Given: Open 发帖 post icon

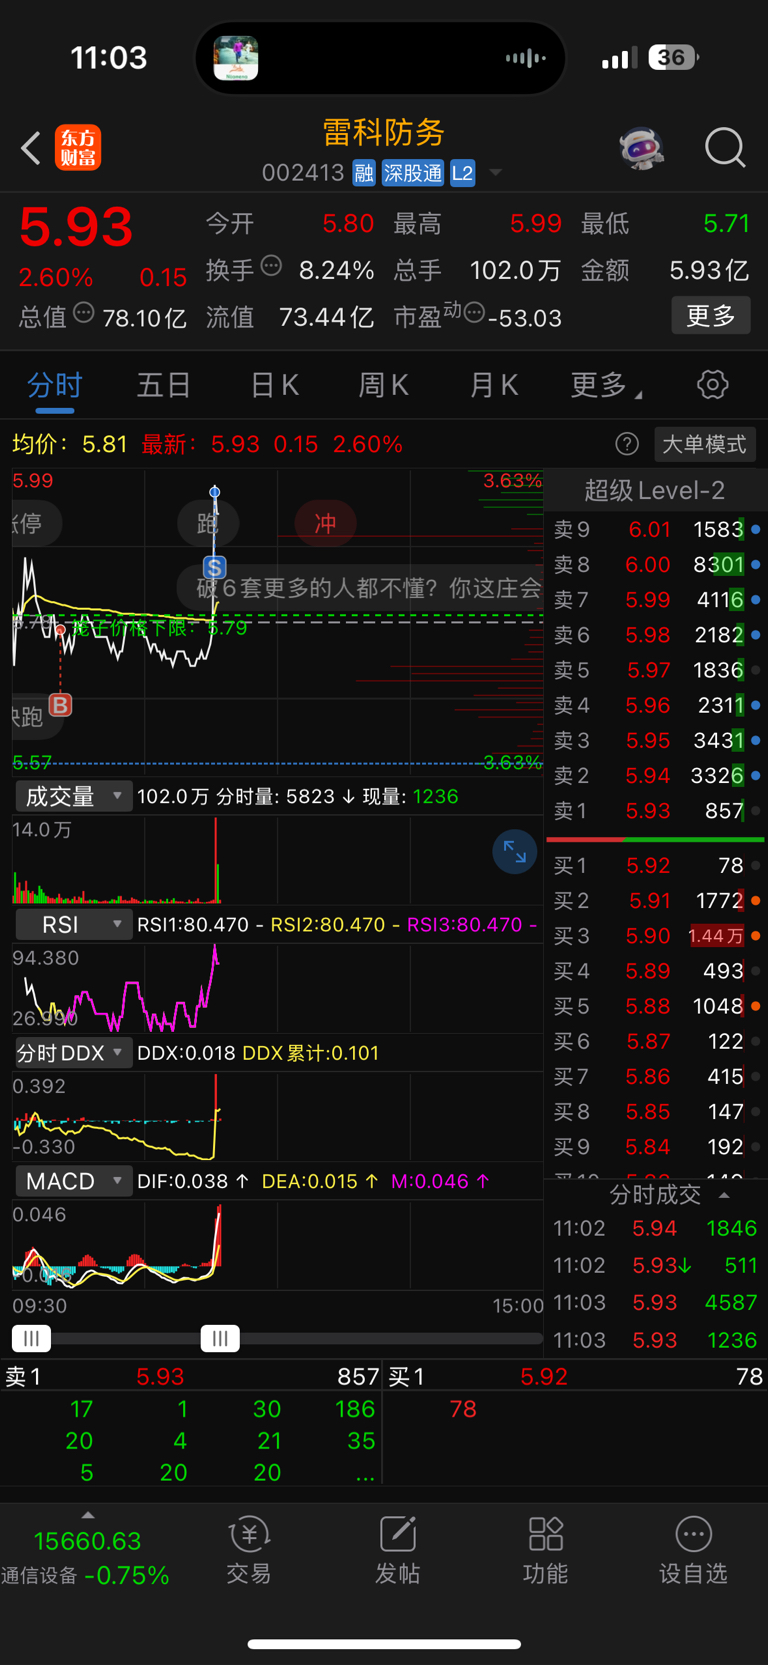Looking at the screenshot, I should (x=397, y=1551).
